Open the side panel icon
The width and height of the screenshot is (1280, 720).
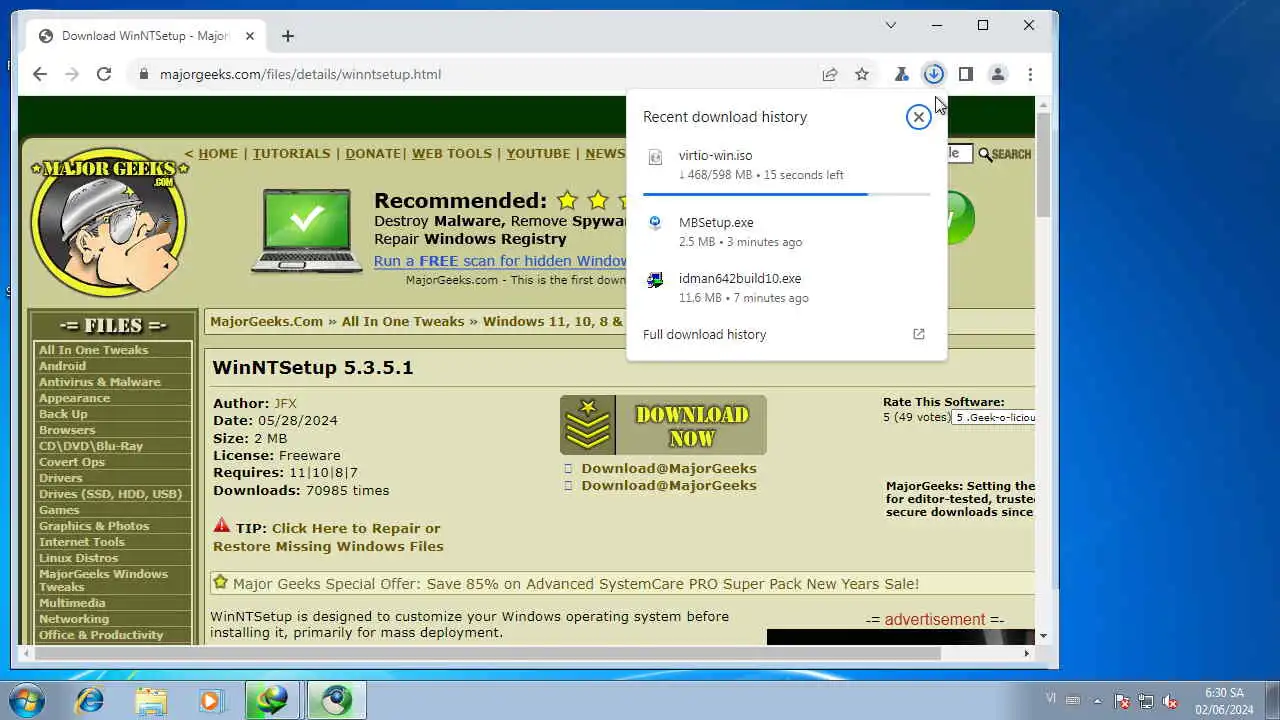pos(966,74)
